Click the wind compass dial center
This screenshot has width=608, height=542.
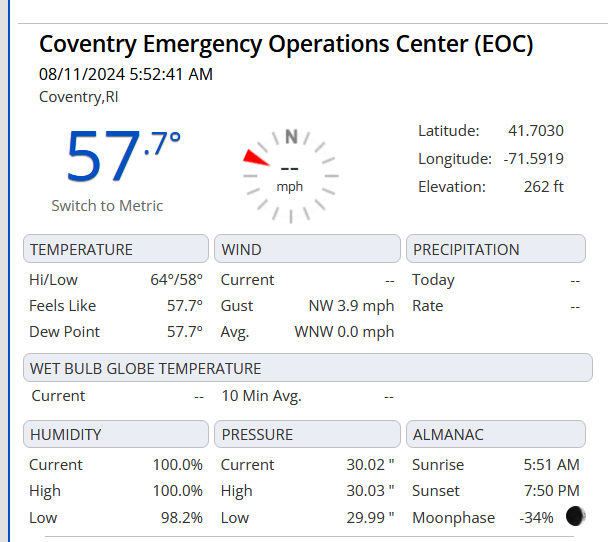click(290, 176)
